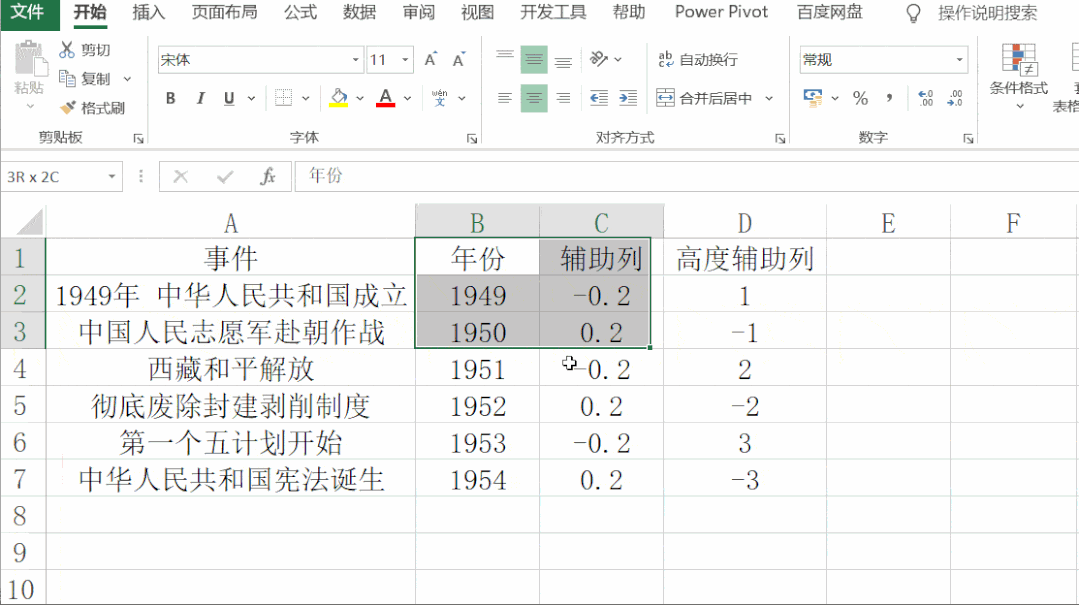
Task: Select row 8 header
Action: click(21, 516)
